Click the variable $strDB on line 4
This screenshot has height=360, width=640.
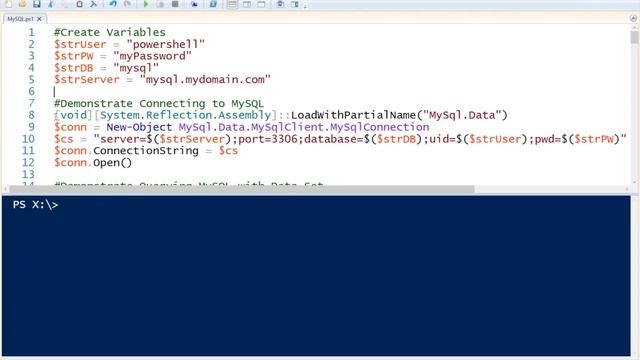pyautogui.click(x=73, y=68)
